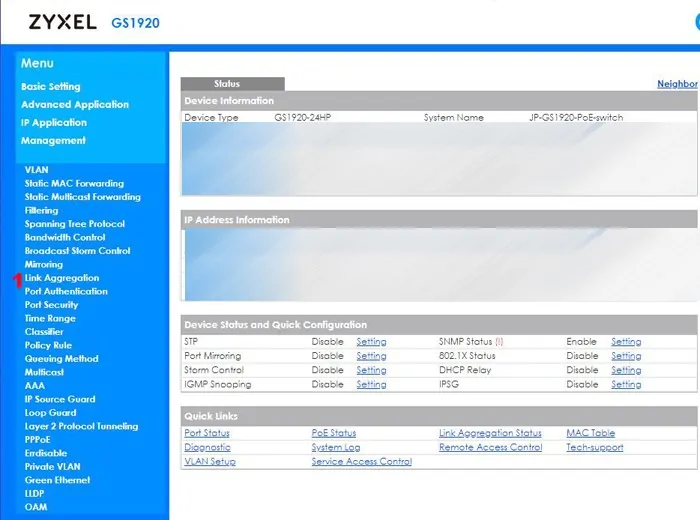Open the Management menu
This screenshot has height=520, width=700.
[x=53, y=141]
